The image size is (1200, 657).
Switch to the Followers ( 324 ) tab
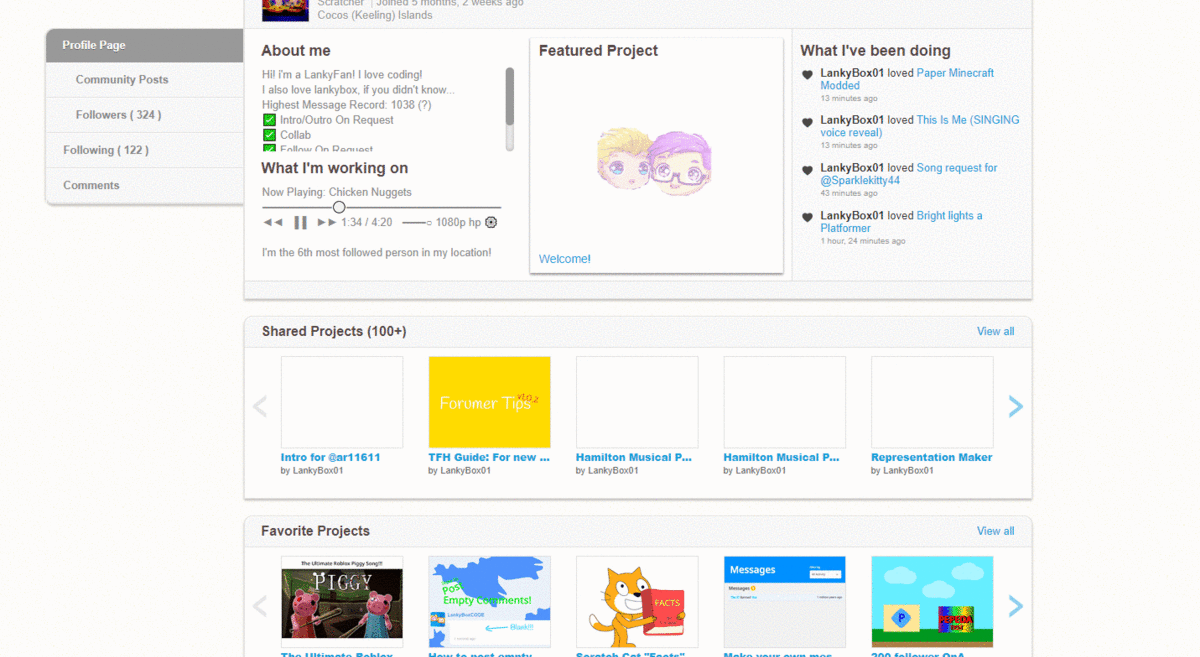click(x=118, y=115)
